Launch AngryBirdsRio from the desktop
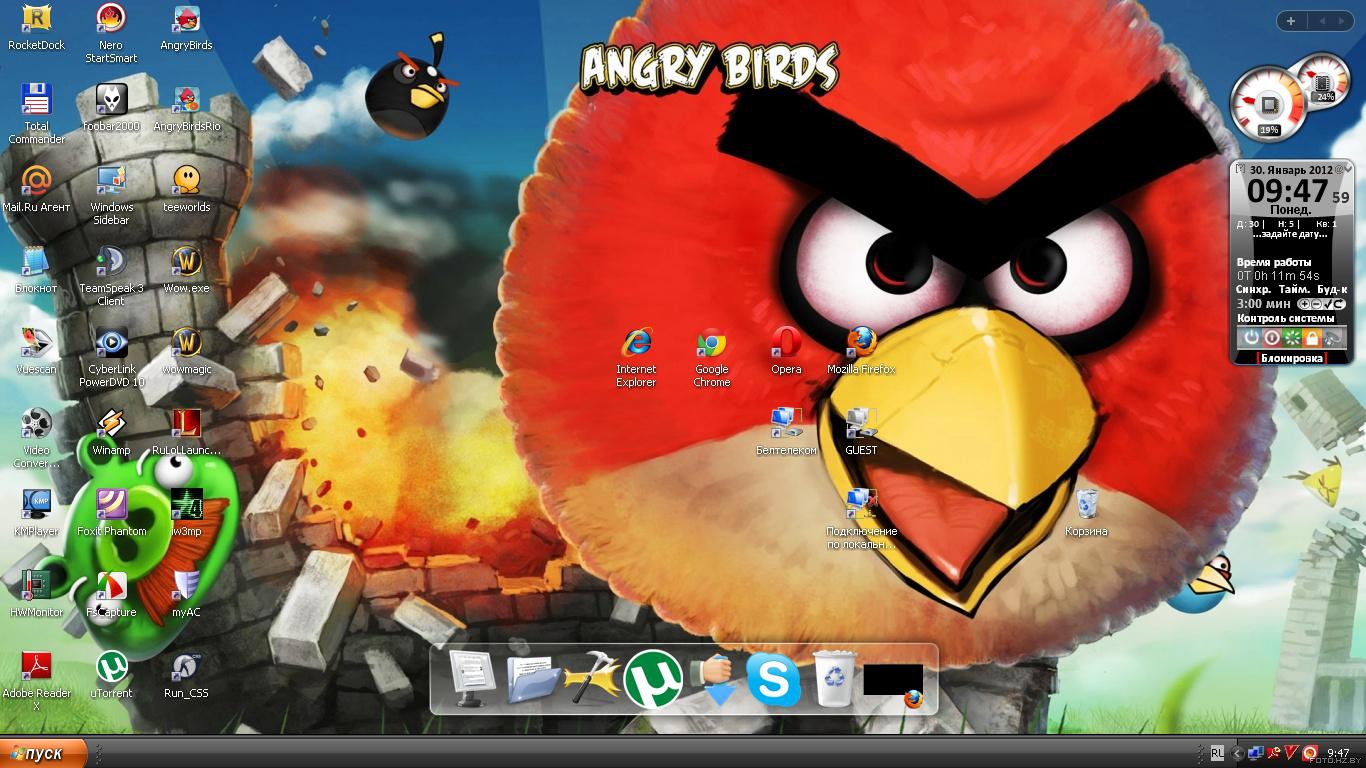1366x768 pixels. (186, 107)
